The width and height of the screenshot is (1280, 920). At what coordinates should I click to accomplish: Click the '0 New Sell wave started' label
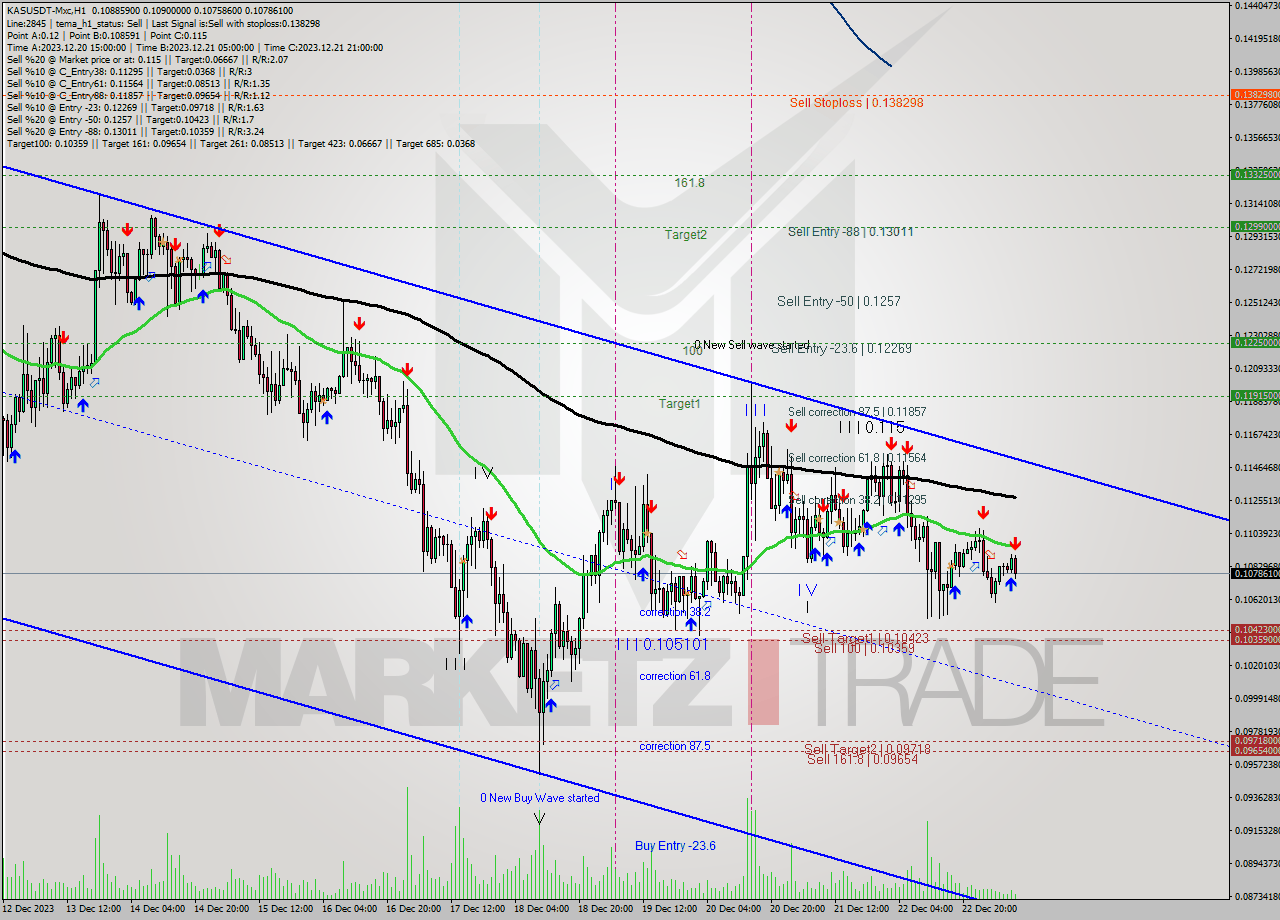752,345
